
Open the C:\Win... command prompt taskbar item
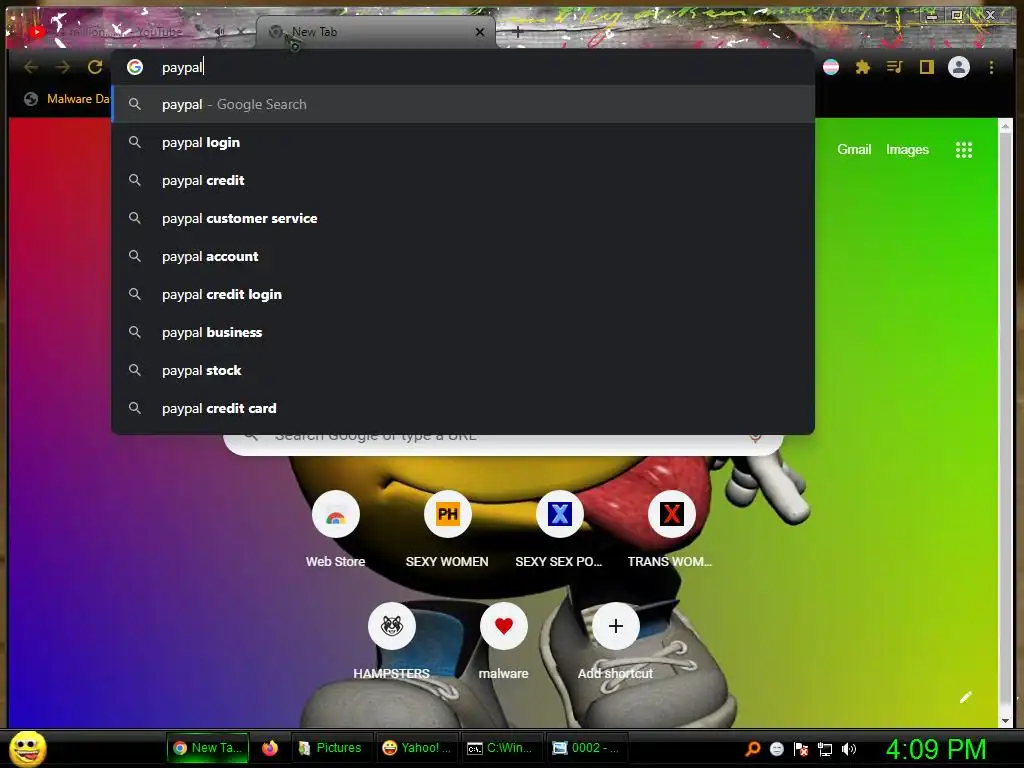click(500, 748)
